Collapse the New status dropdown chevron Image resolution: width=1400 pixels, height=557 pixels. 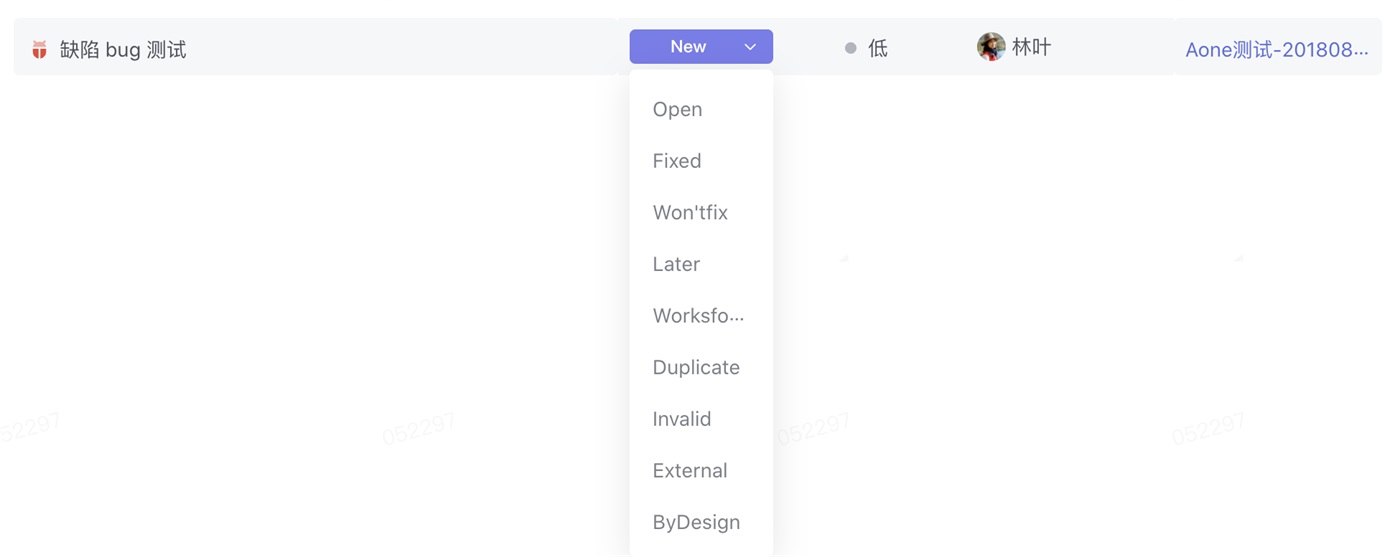[750, 47]
